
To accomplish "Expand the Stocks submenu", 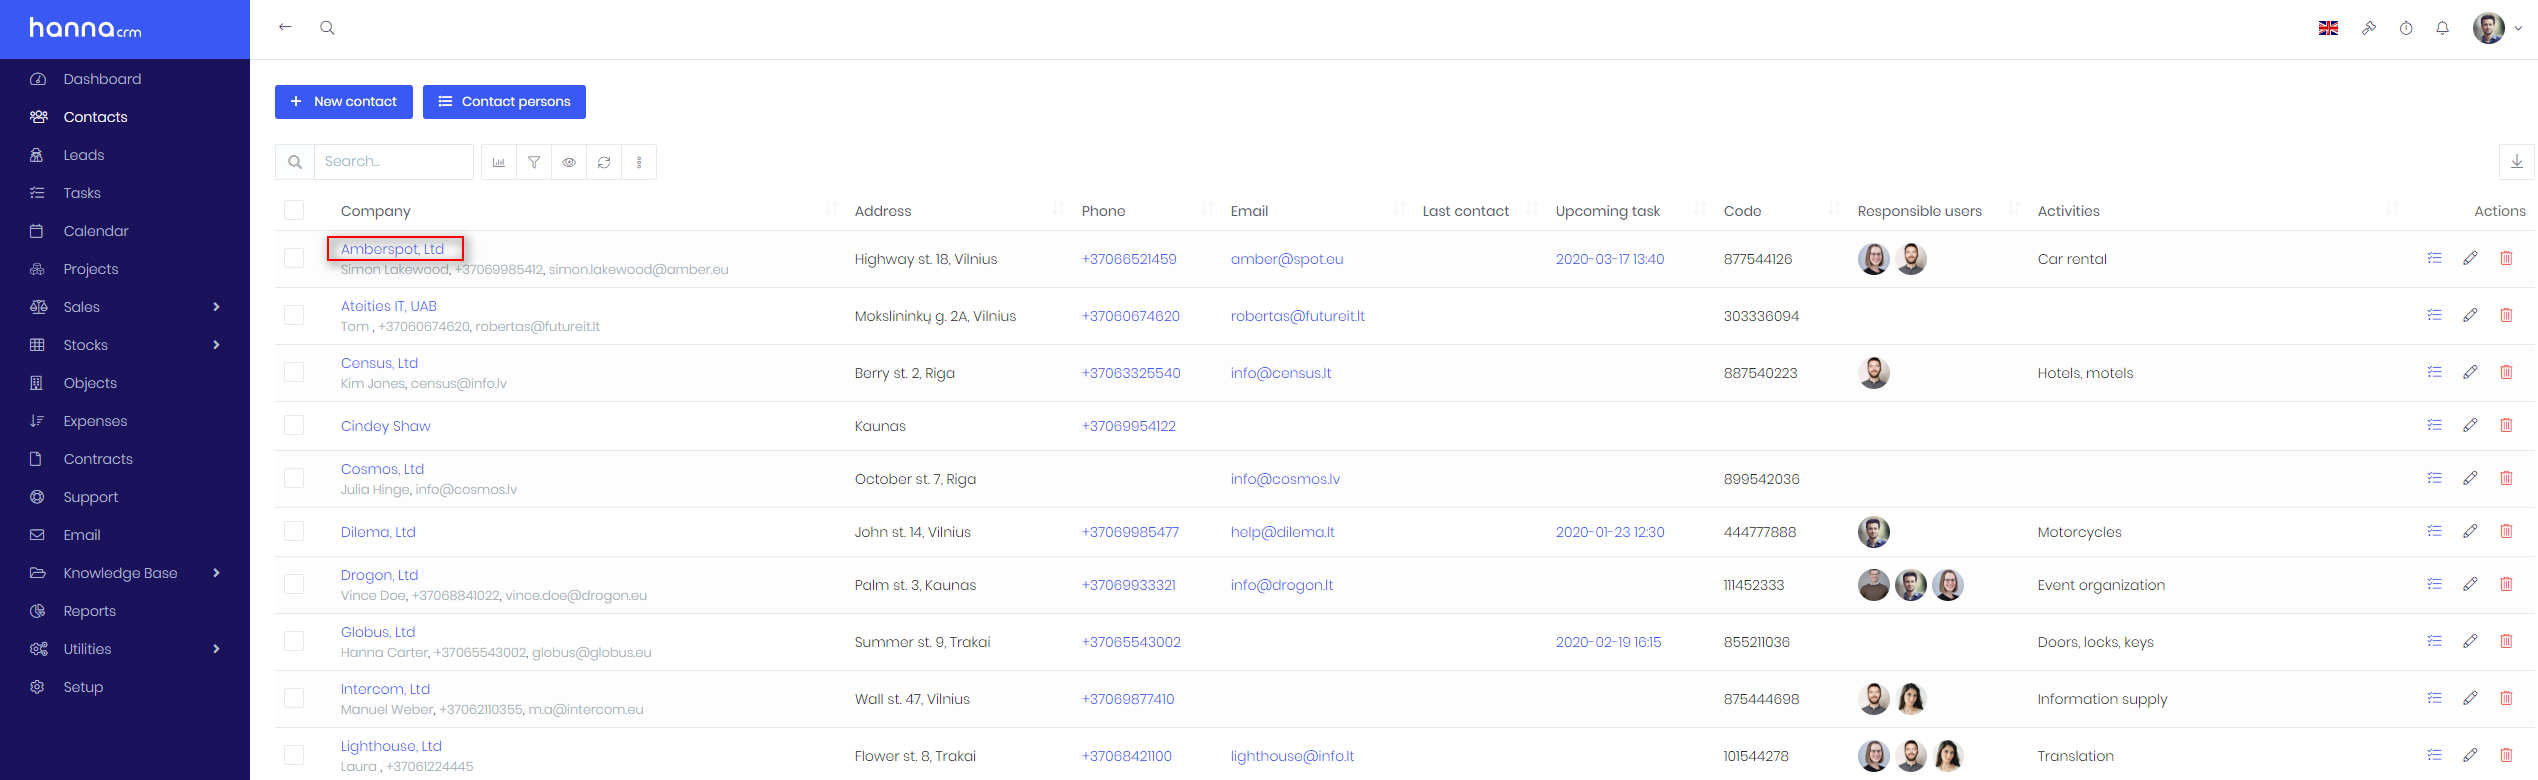I will point(217,345).
